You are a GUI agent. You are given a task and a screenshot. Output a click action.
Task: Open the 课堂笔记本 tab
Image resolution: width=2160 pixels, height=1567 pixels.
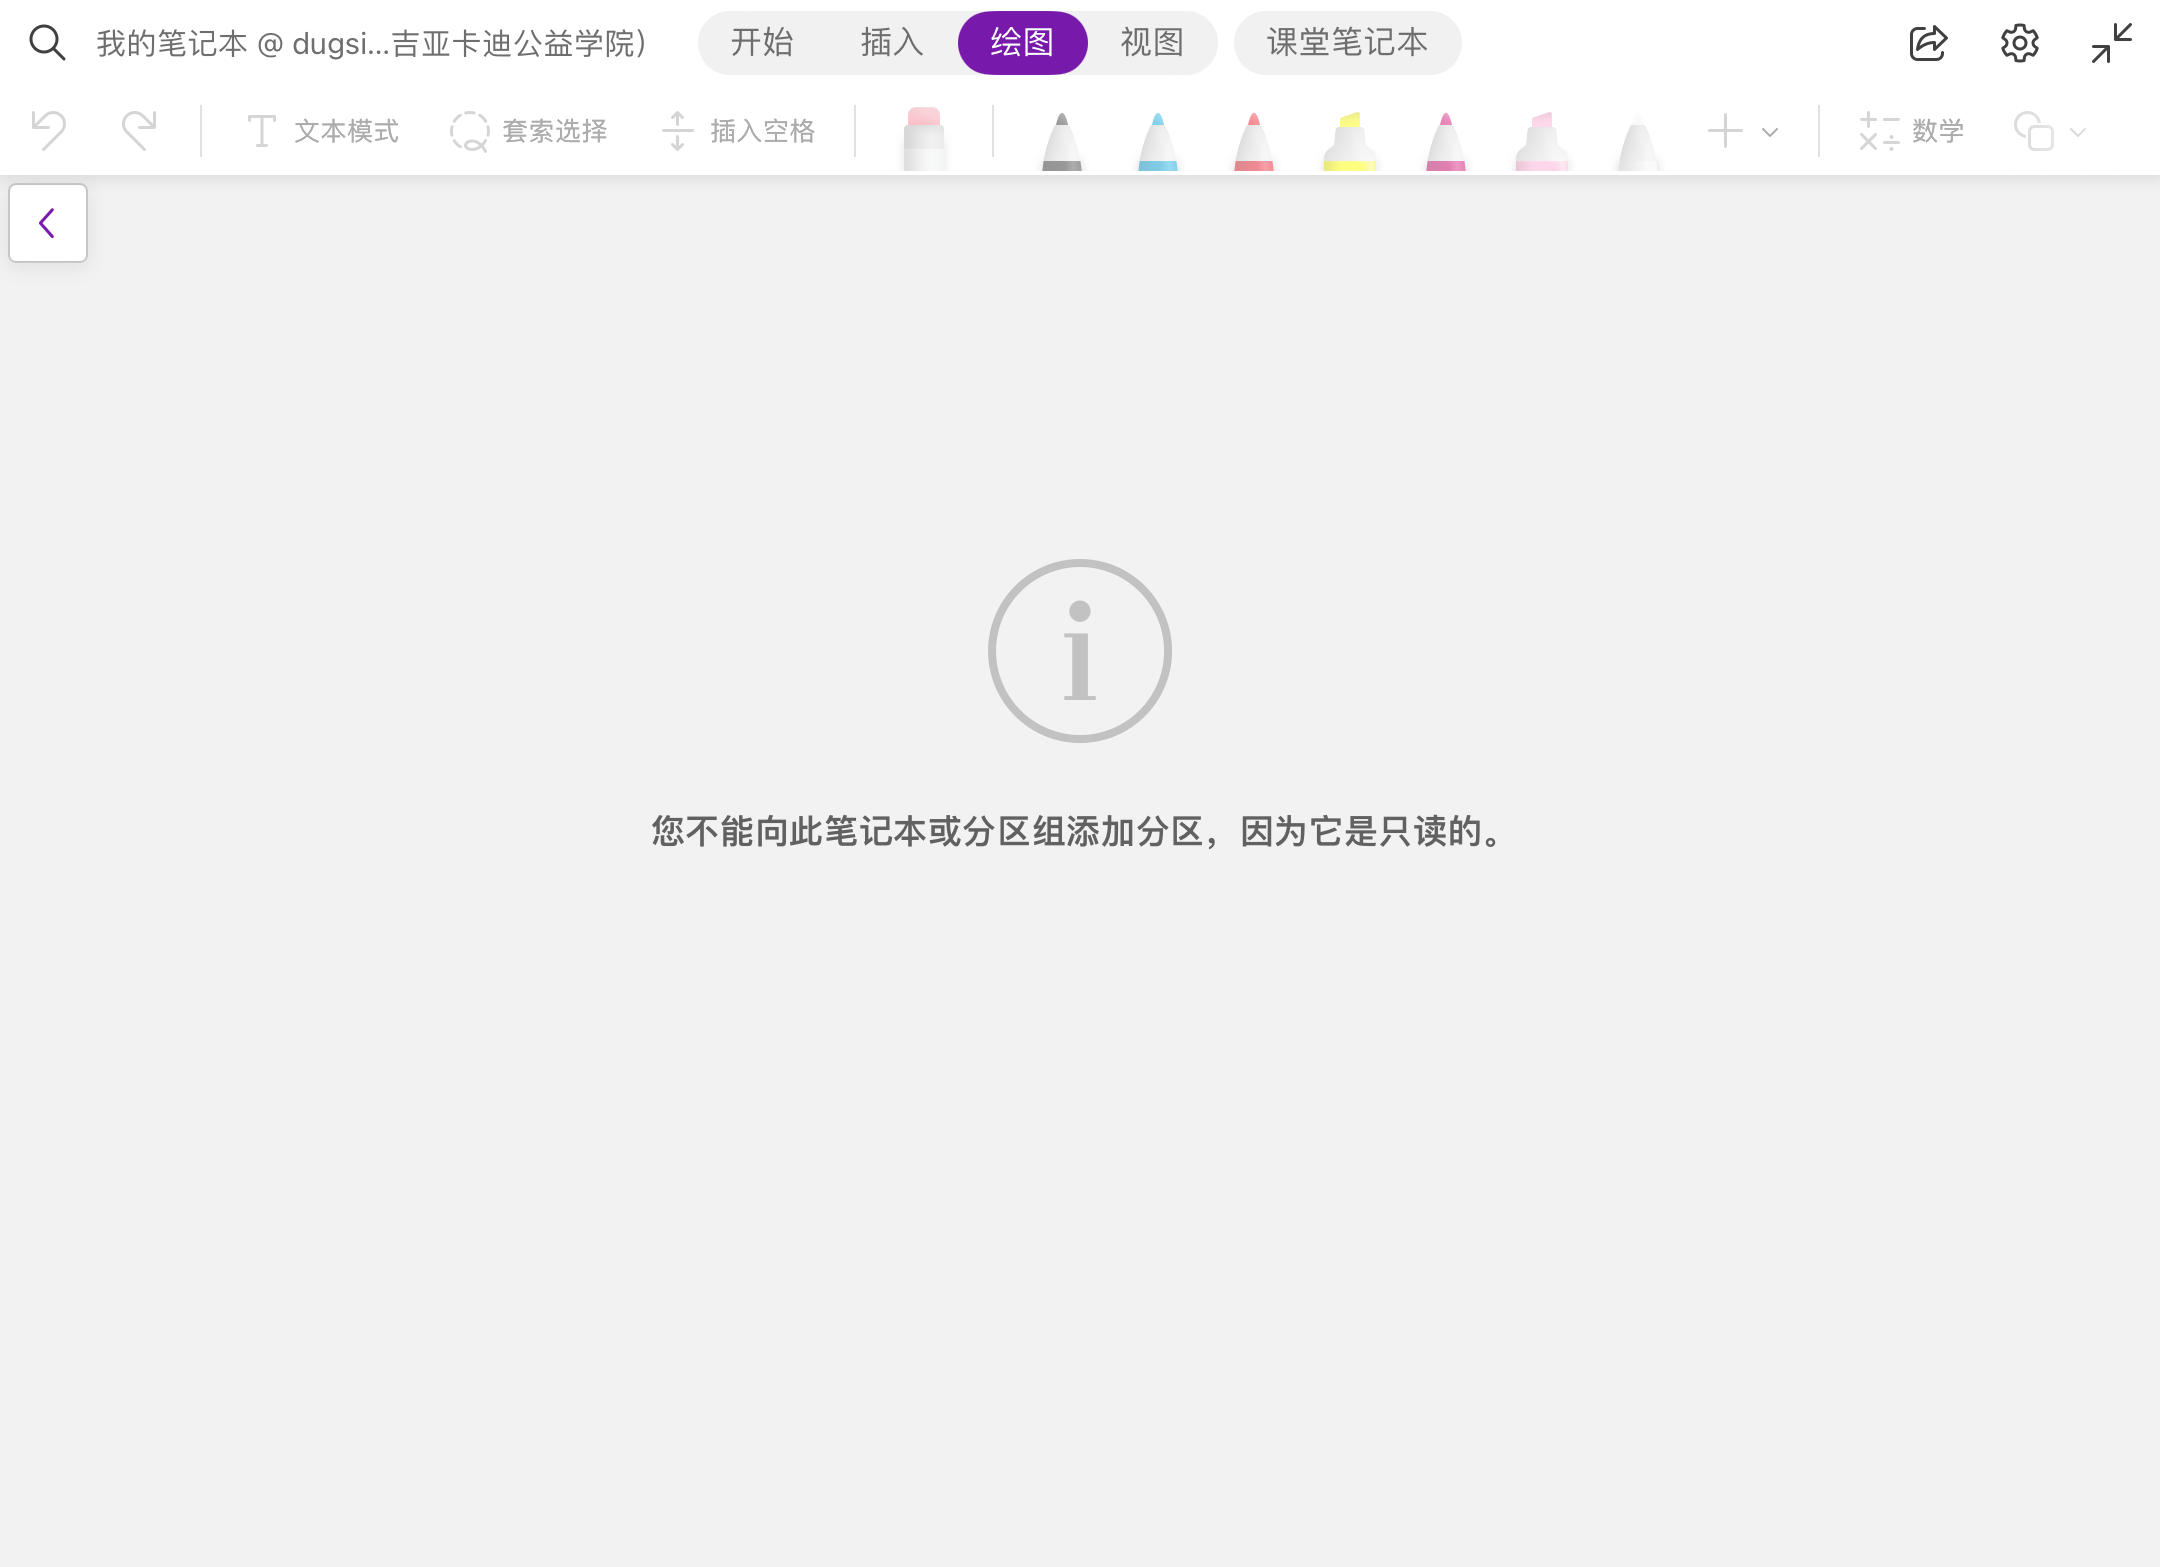[x=1347, y=43]
